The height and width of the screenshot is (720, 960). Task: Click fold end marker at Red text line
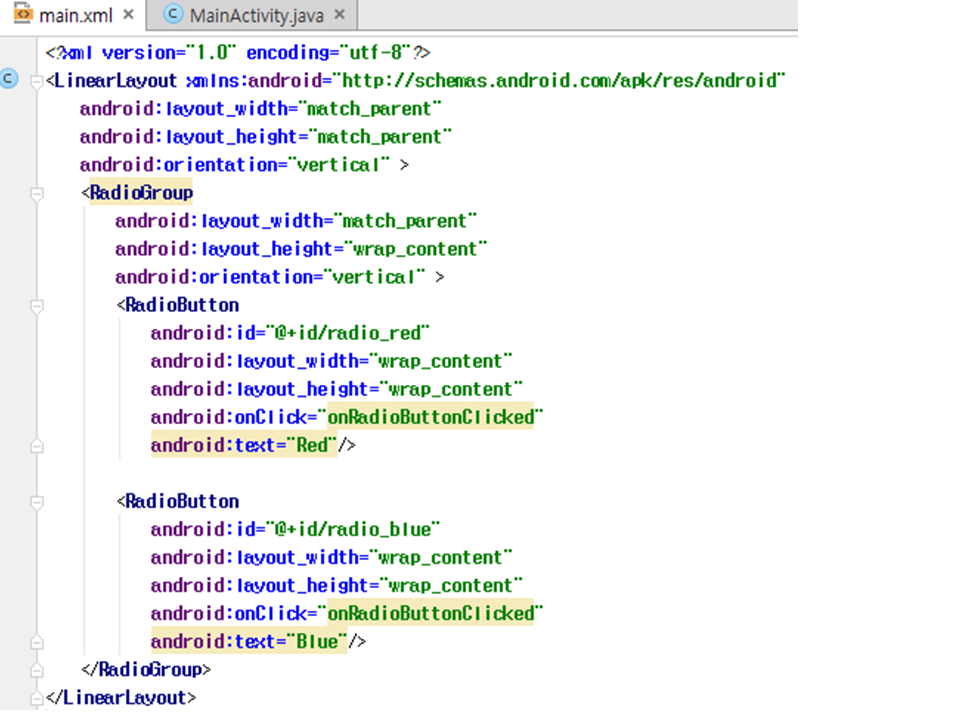37,446
